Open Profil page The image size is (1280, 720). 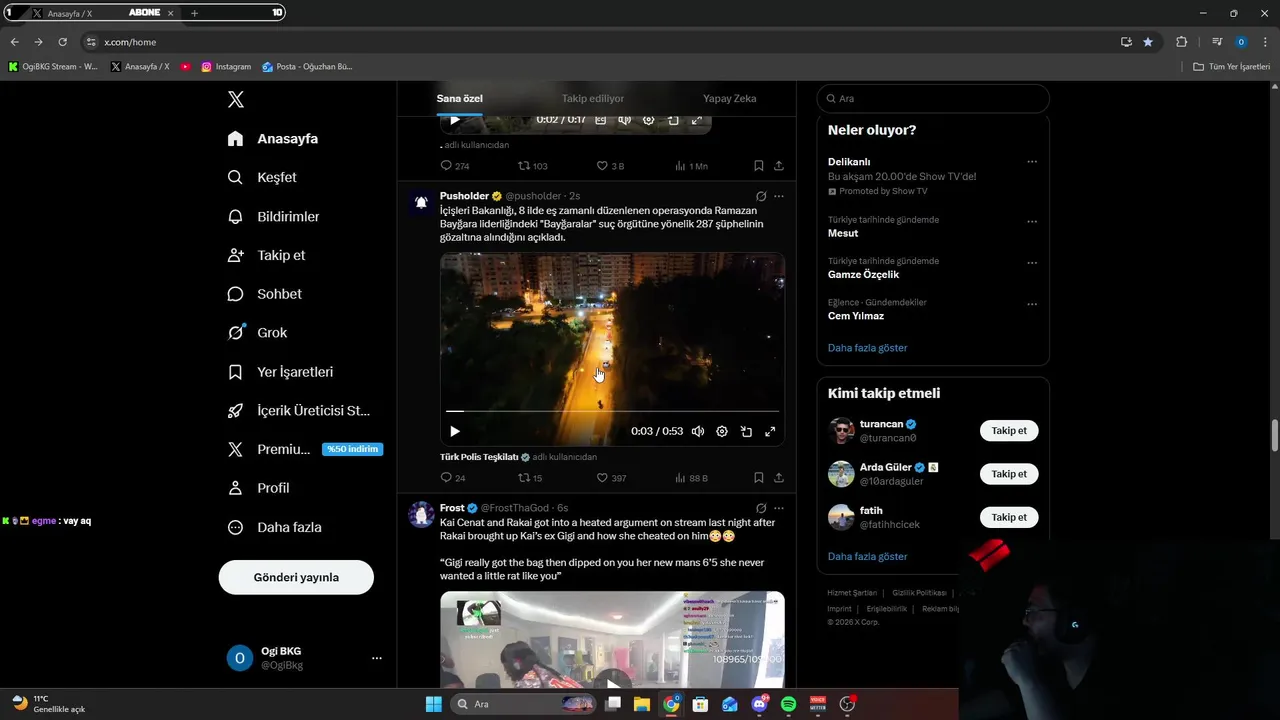pos(258,488)
